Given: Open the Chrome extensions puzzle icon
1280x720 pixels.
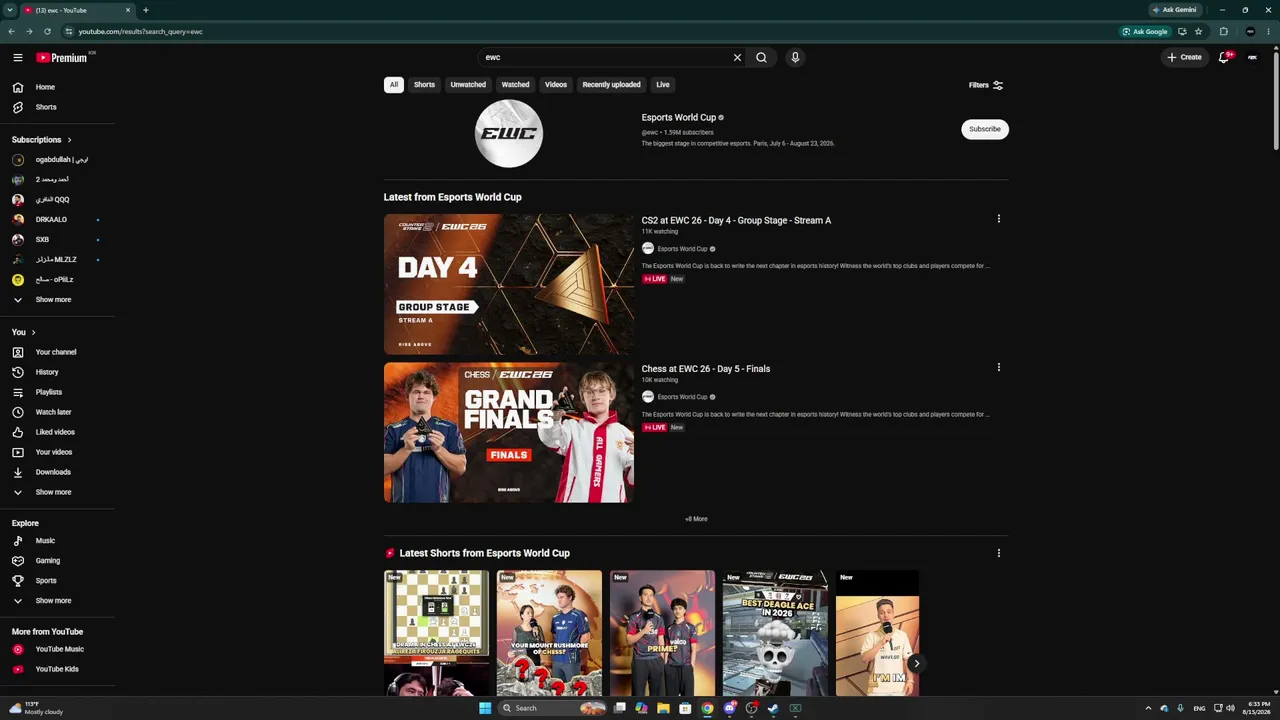Looking at the screenshot, I should coord(1223,32).
